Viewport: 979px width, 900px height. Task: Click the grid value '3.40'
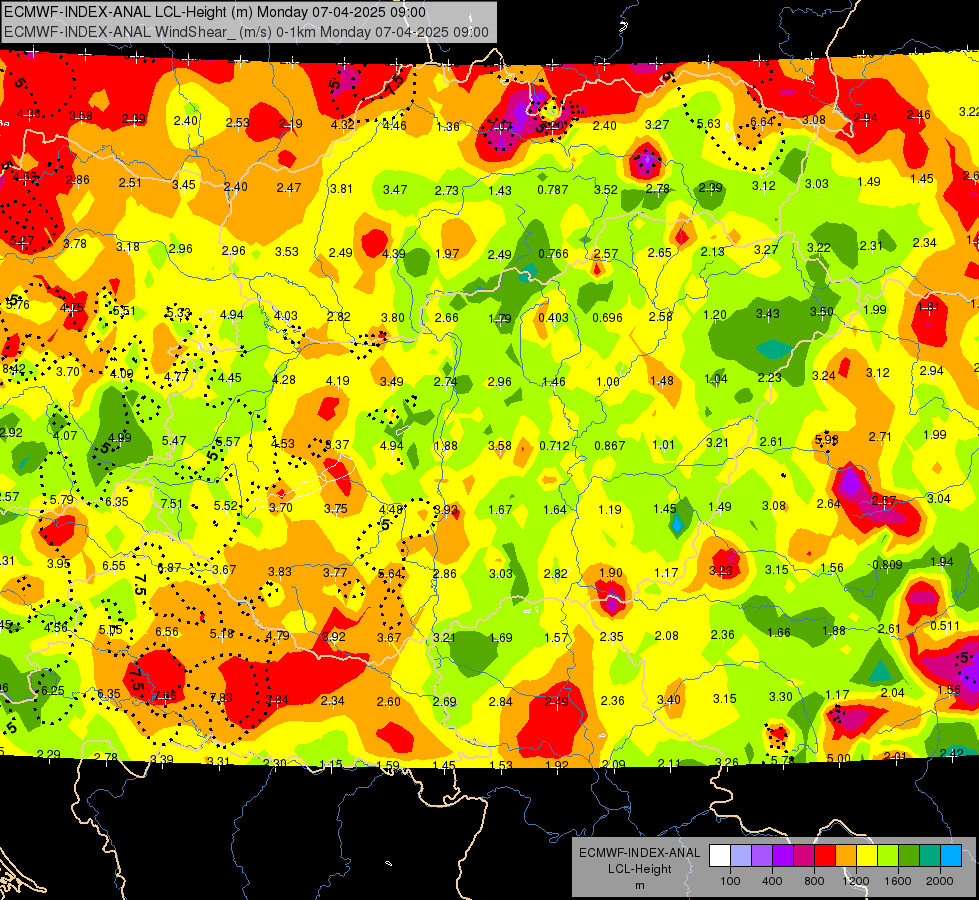point(669,700)
